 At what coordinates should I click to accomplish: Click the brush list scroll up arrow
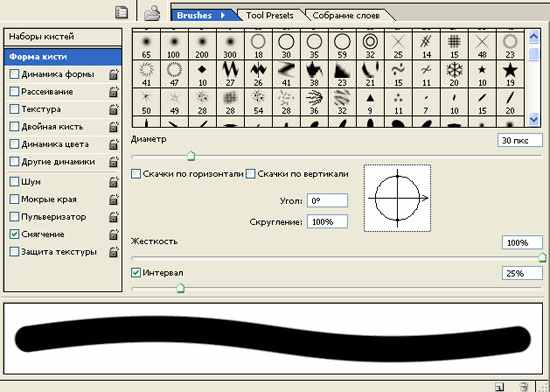534,36
